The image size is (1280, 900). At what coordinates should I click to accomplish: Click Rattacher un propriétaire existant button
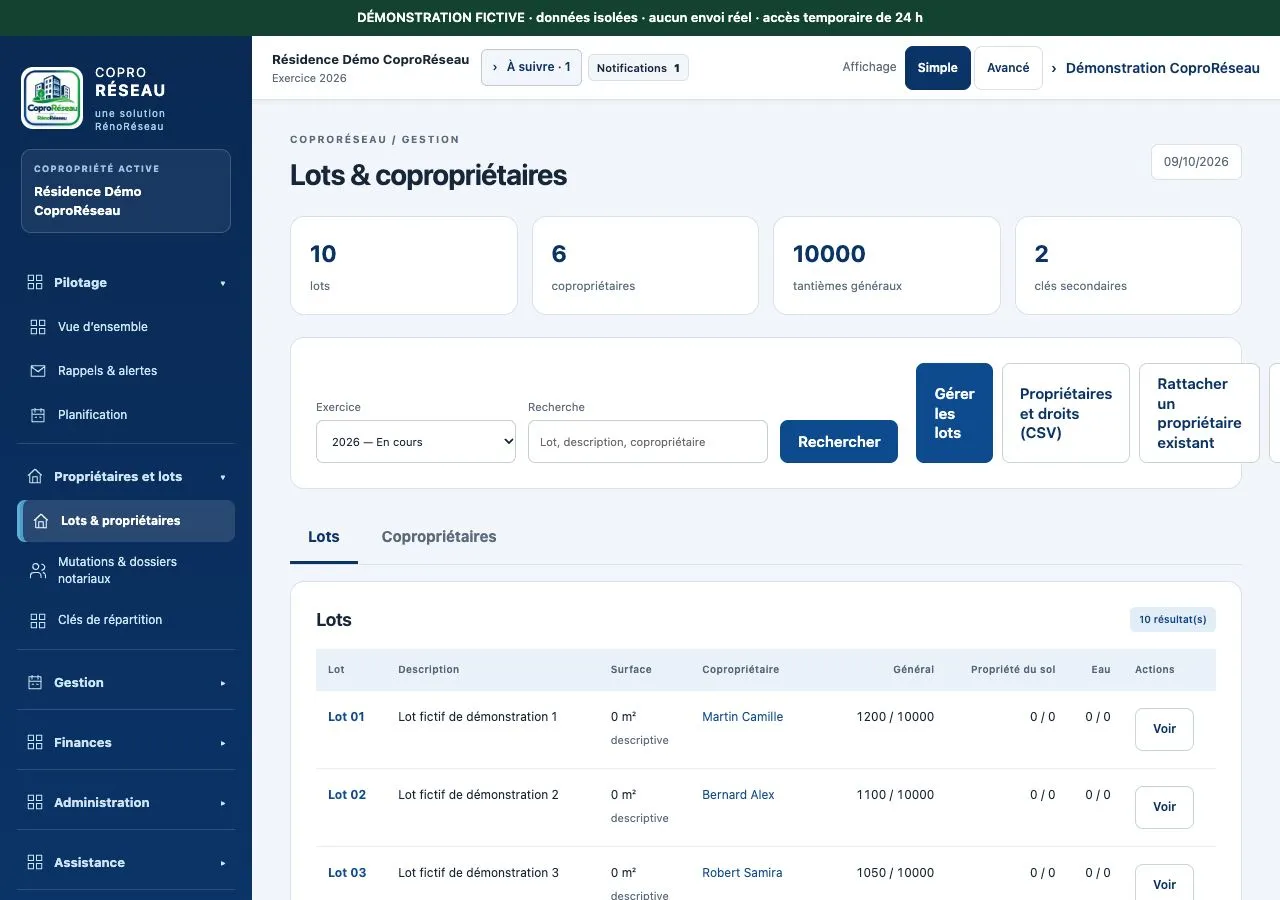tap(1199, 413)
